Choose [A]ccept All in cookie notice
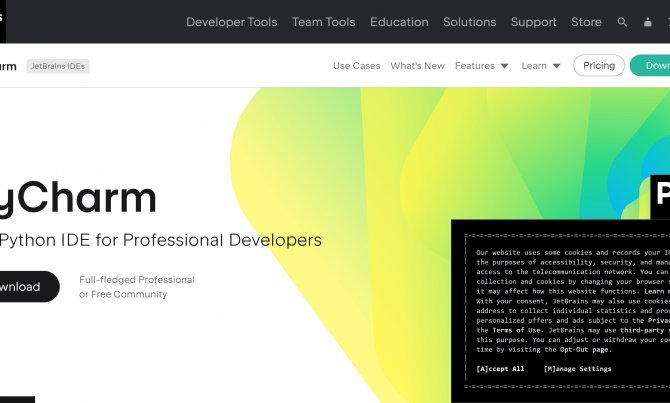This screenshot has width=670, height=403. click(500, 369)
